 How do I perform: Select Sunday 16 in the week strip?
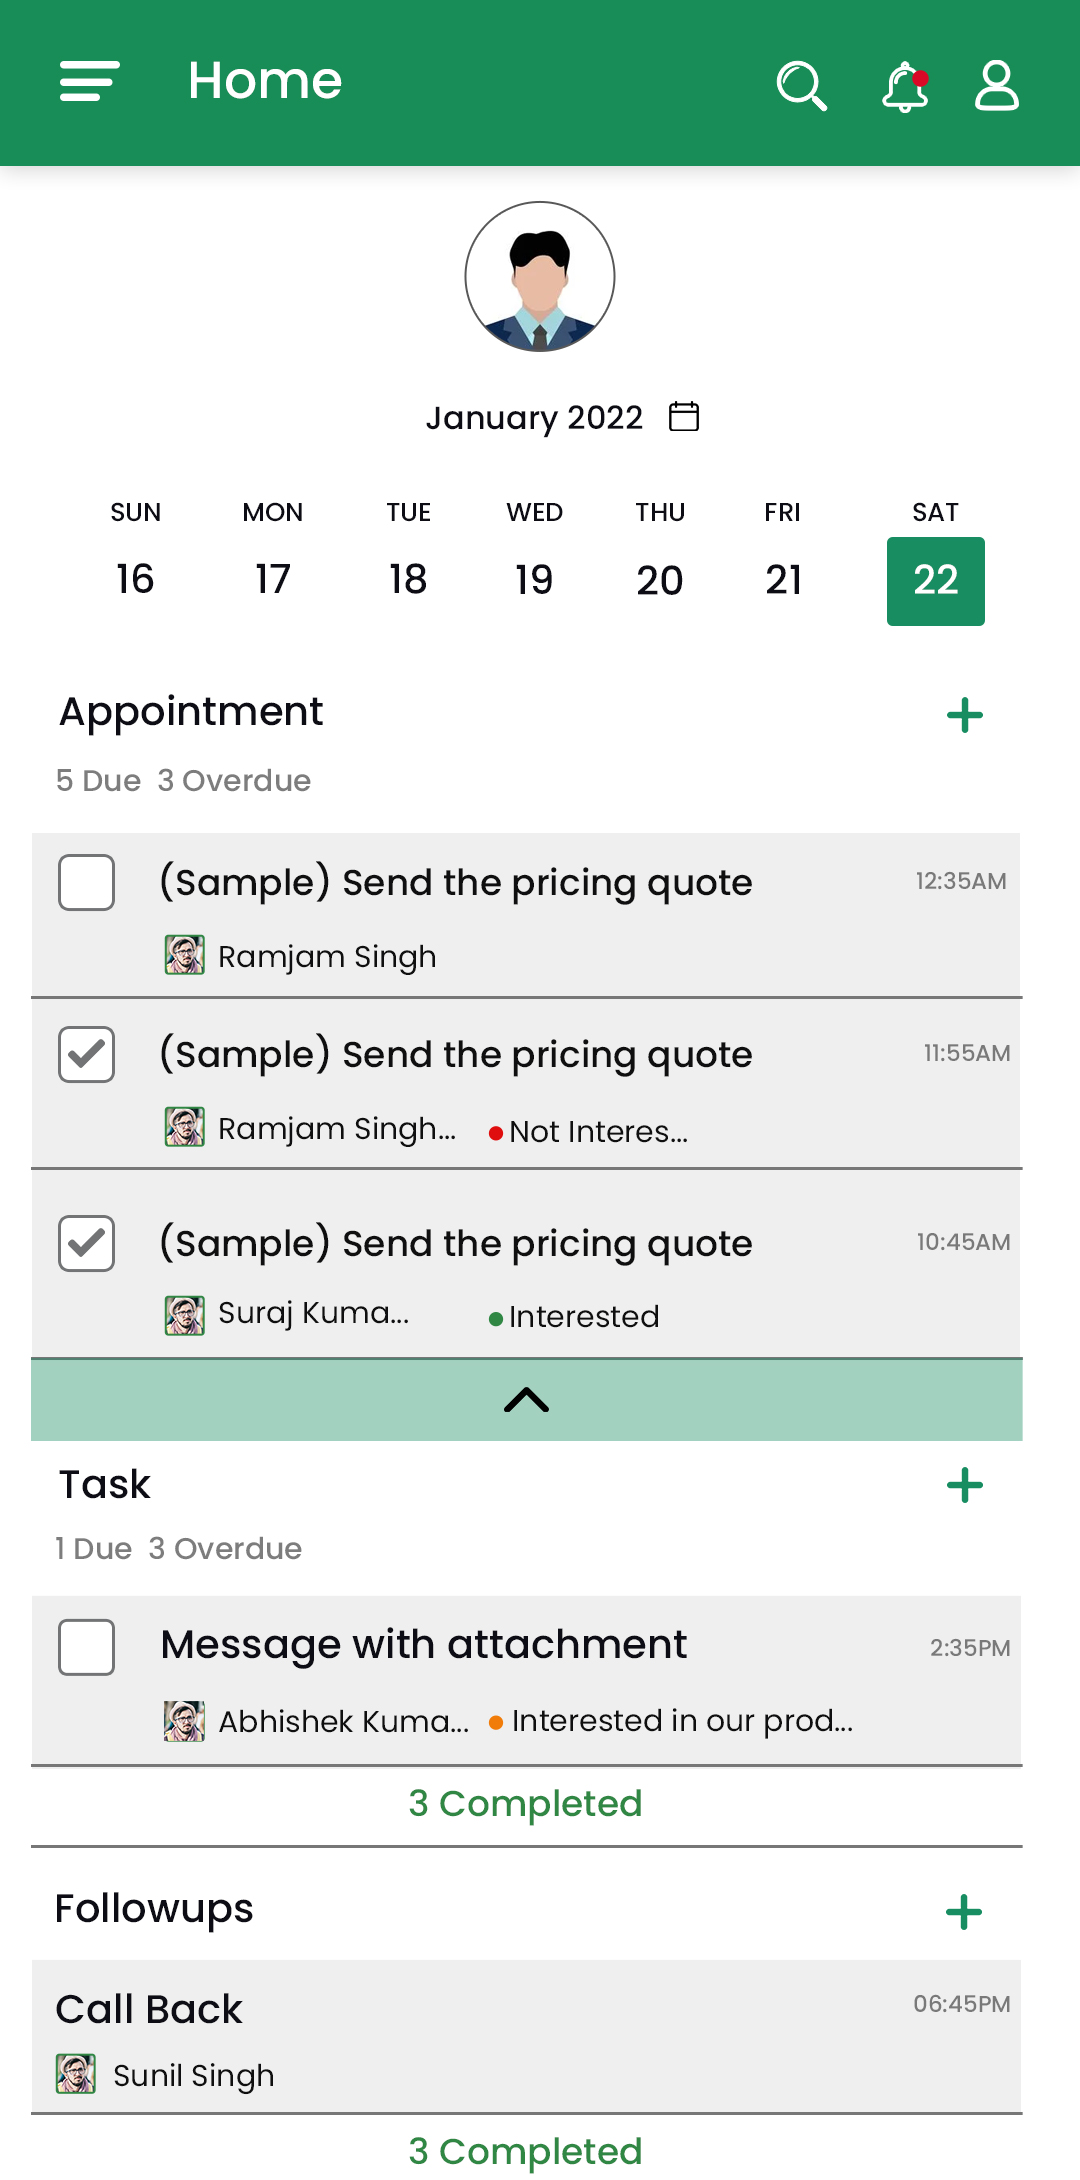135,580
